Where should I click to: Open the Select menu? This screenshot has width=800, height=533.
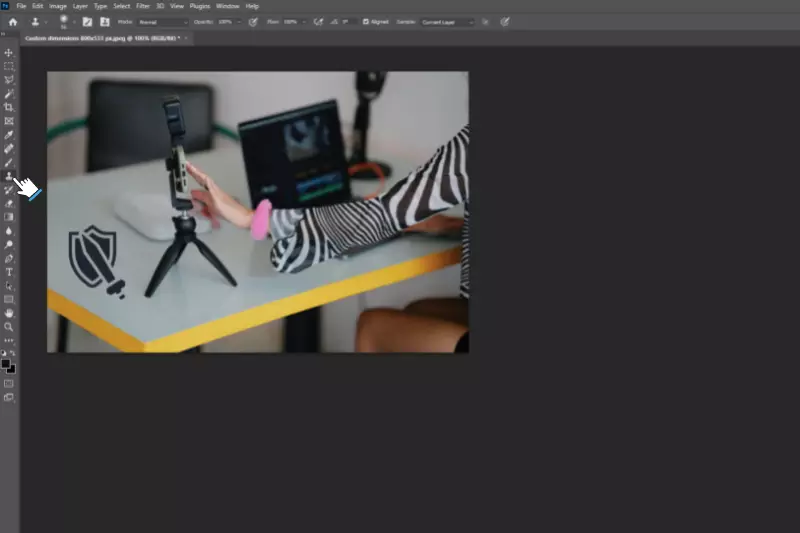point(121,6)
